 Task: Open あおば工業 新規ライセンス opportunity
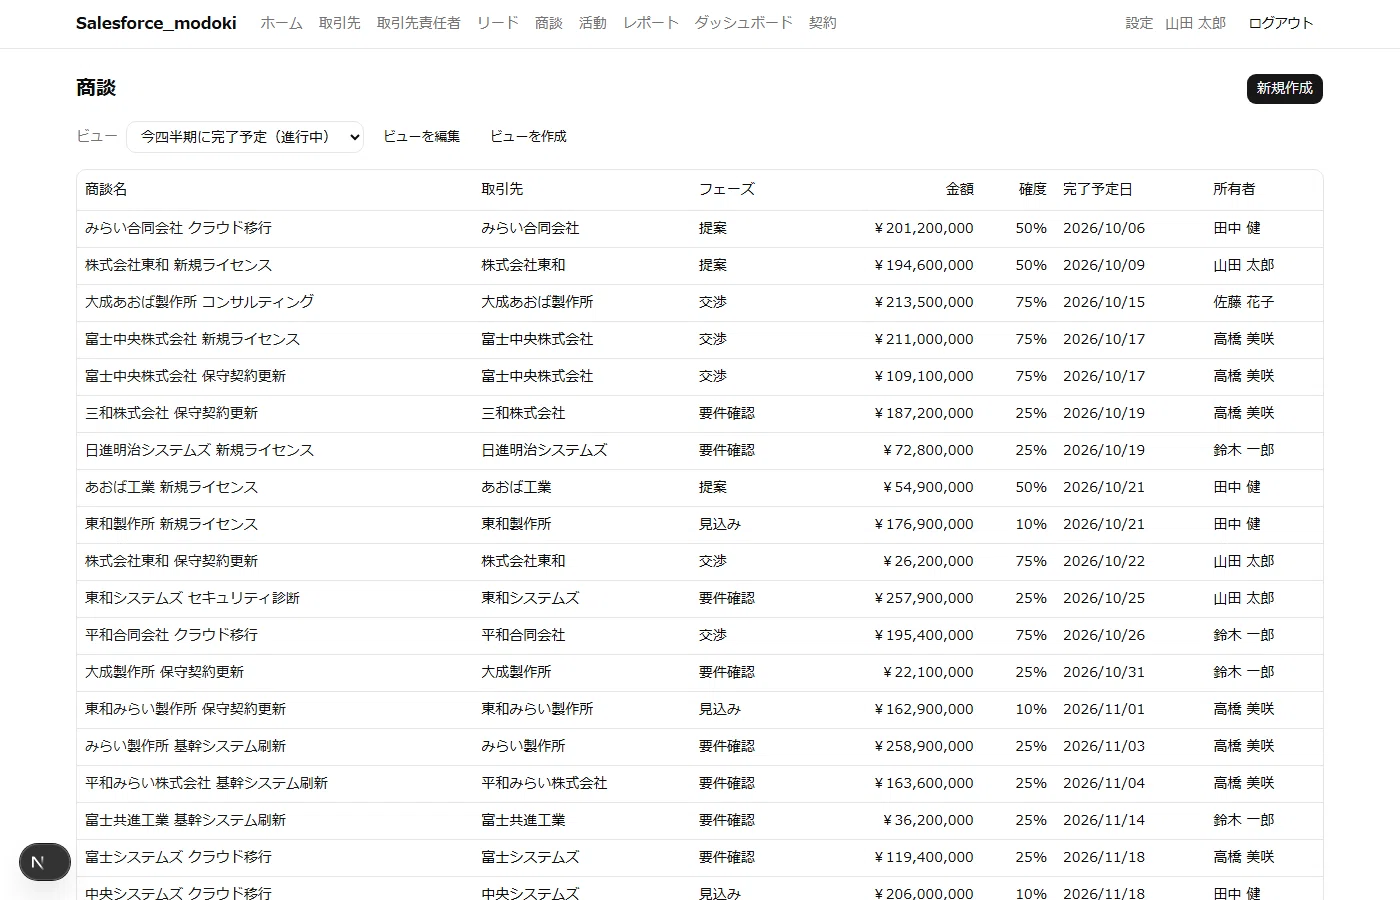point(171,487)
